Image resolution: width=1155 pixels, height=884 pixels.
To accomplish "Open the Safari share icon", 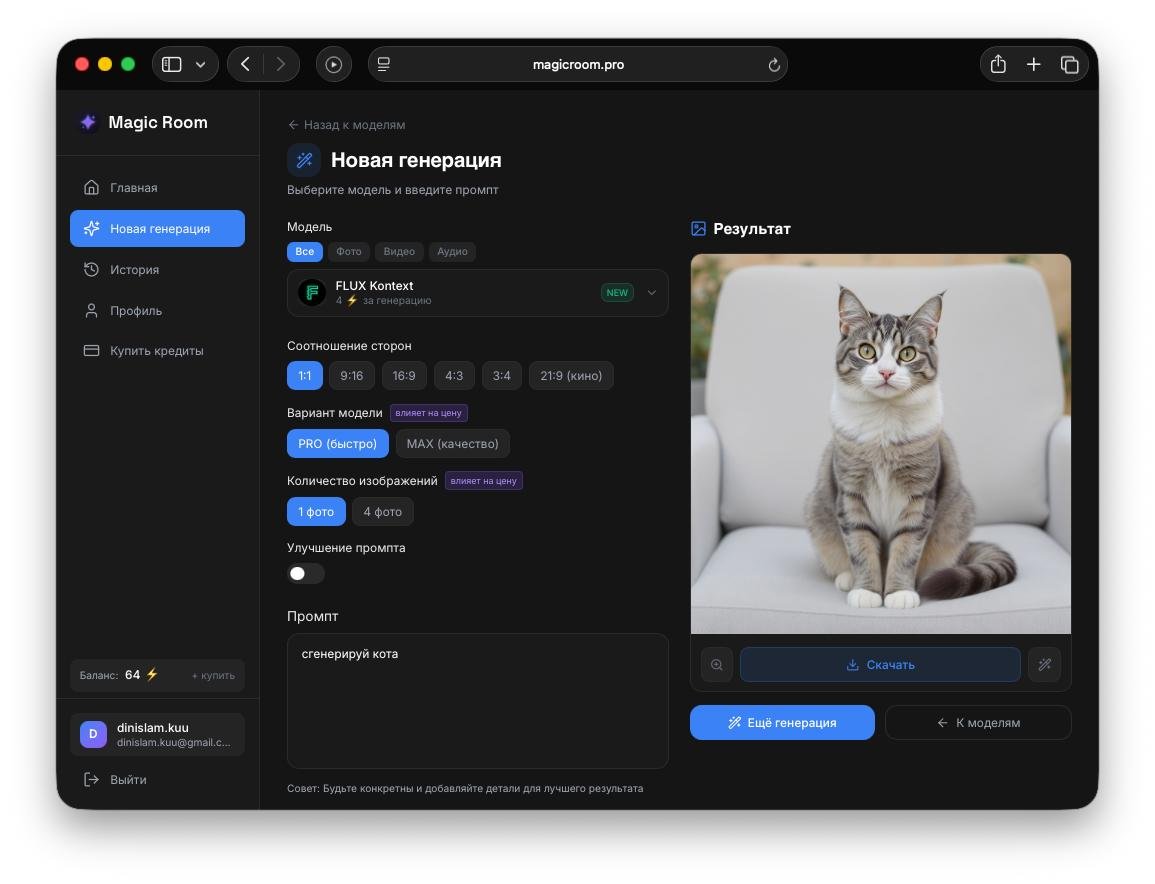I will pyautogui.click(x=998, y=64).
